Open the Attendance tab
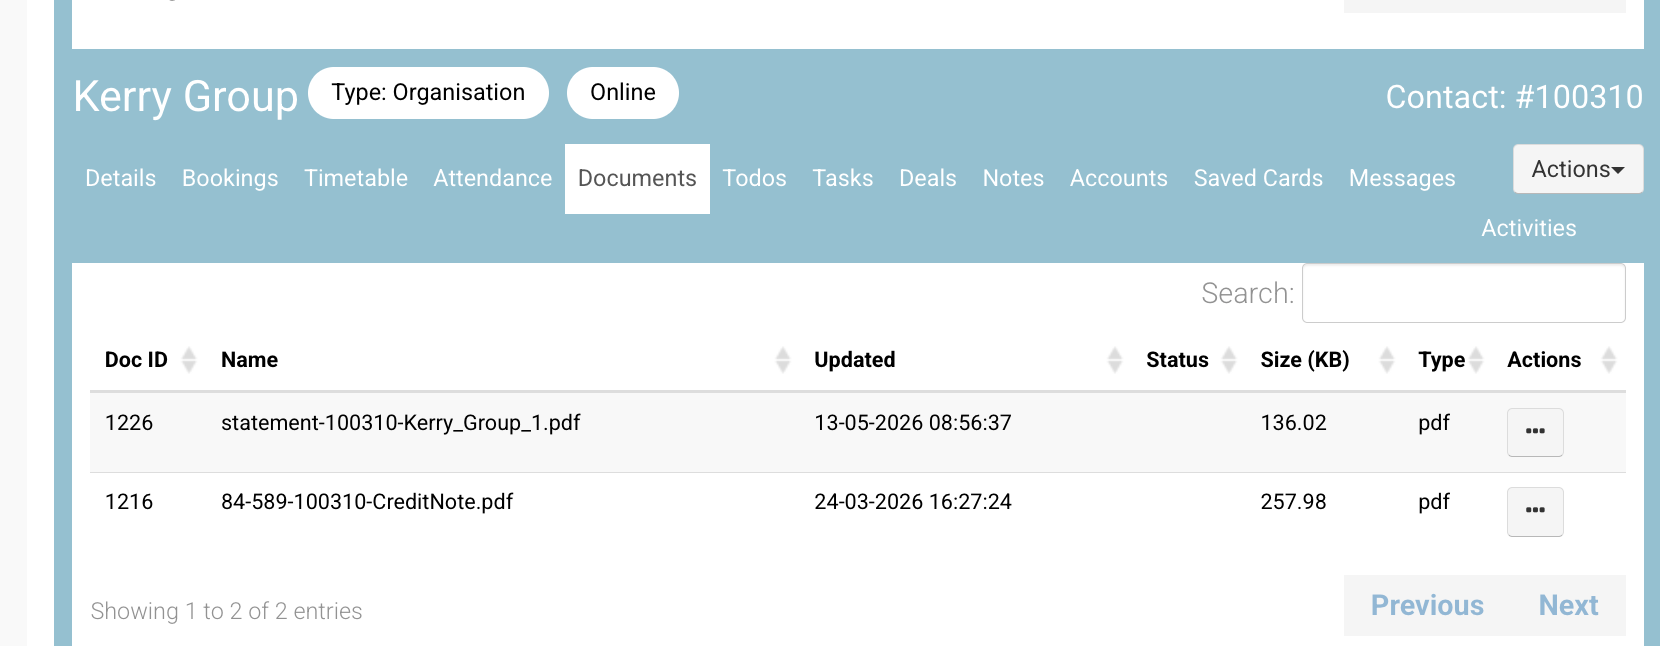 tap(492, 178)
